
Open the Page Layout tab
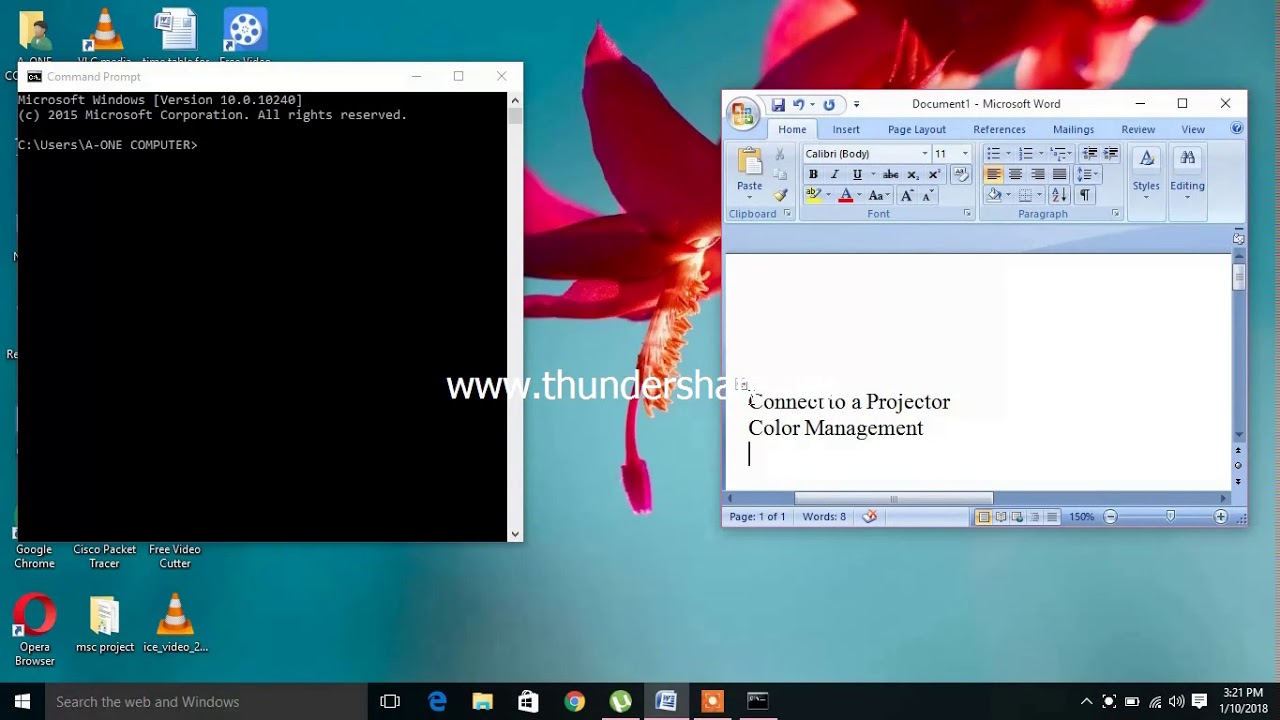coord(916,129)
